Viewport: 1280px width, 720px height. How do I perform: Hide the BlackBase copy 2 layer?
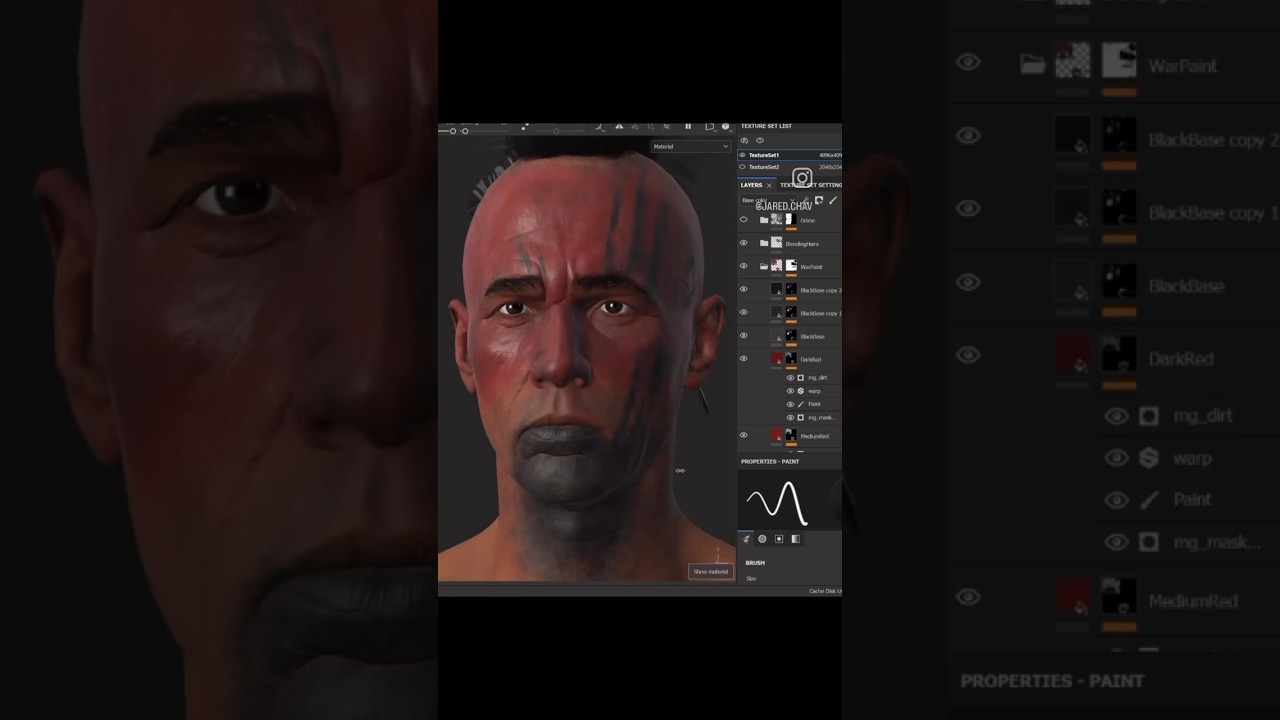tap(743, 289)
